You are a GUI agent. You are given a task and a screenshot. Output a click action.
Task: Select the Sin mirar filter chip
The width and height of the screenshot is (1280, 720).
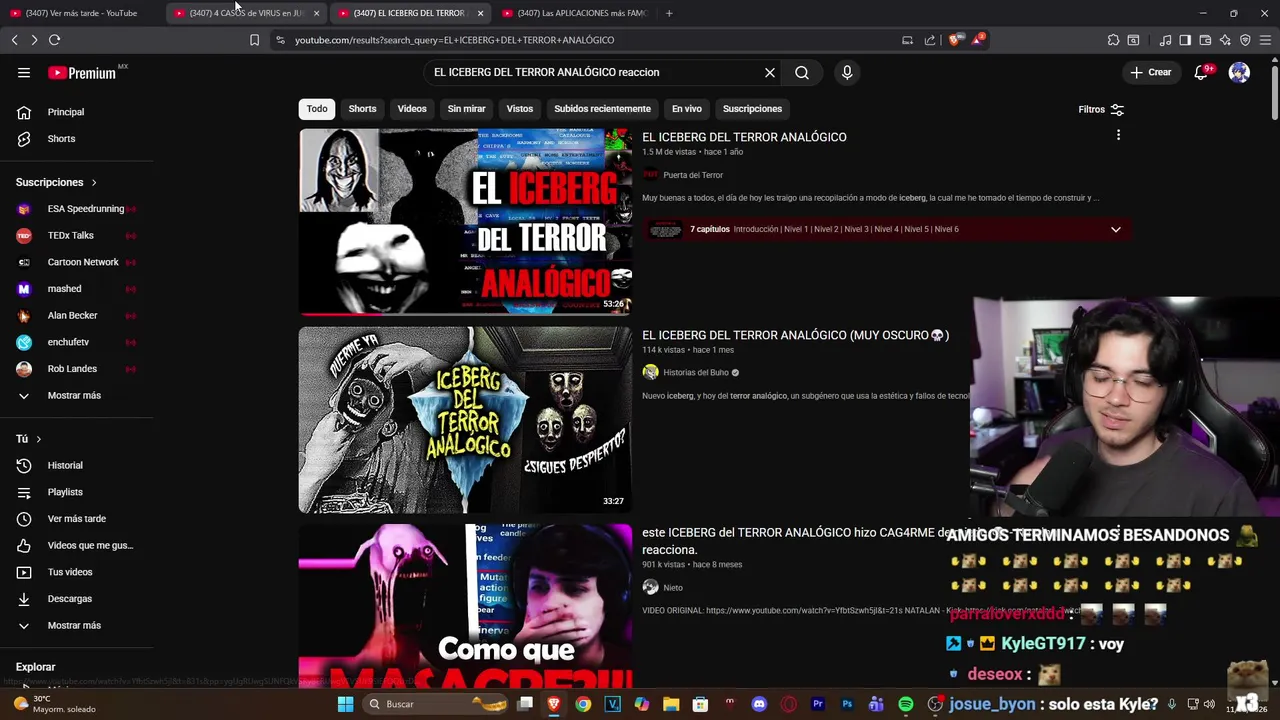coord(466,109)
